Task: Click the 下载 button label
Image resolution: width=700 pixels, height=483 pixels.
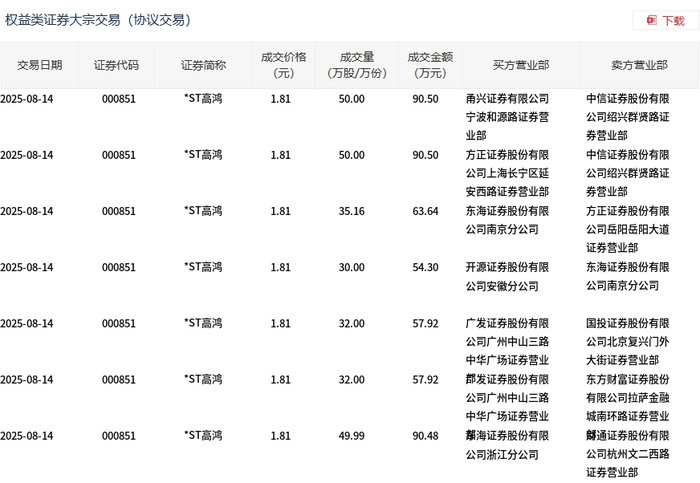Action: coord(673,21)
